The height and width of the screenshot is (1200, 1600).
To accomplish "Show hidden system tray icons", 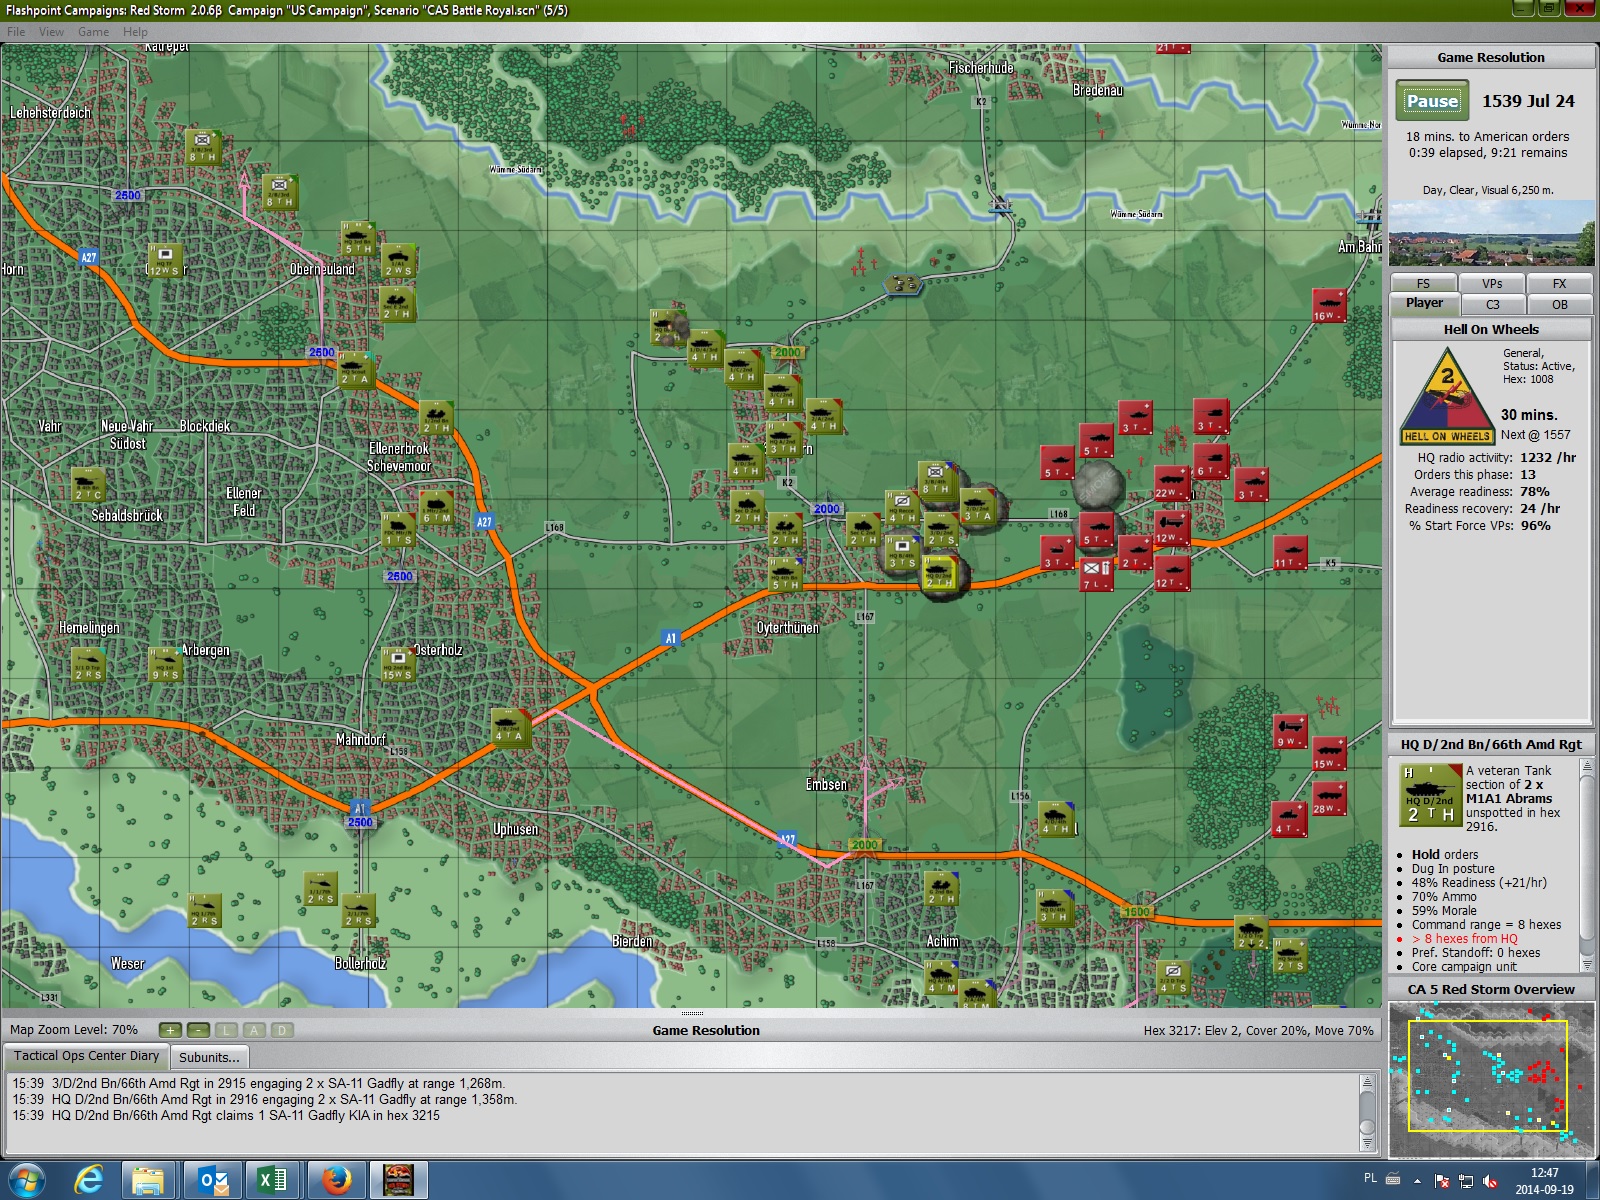I will tap(1416, 1180).
